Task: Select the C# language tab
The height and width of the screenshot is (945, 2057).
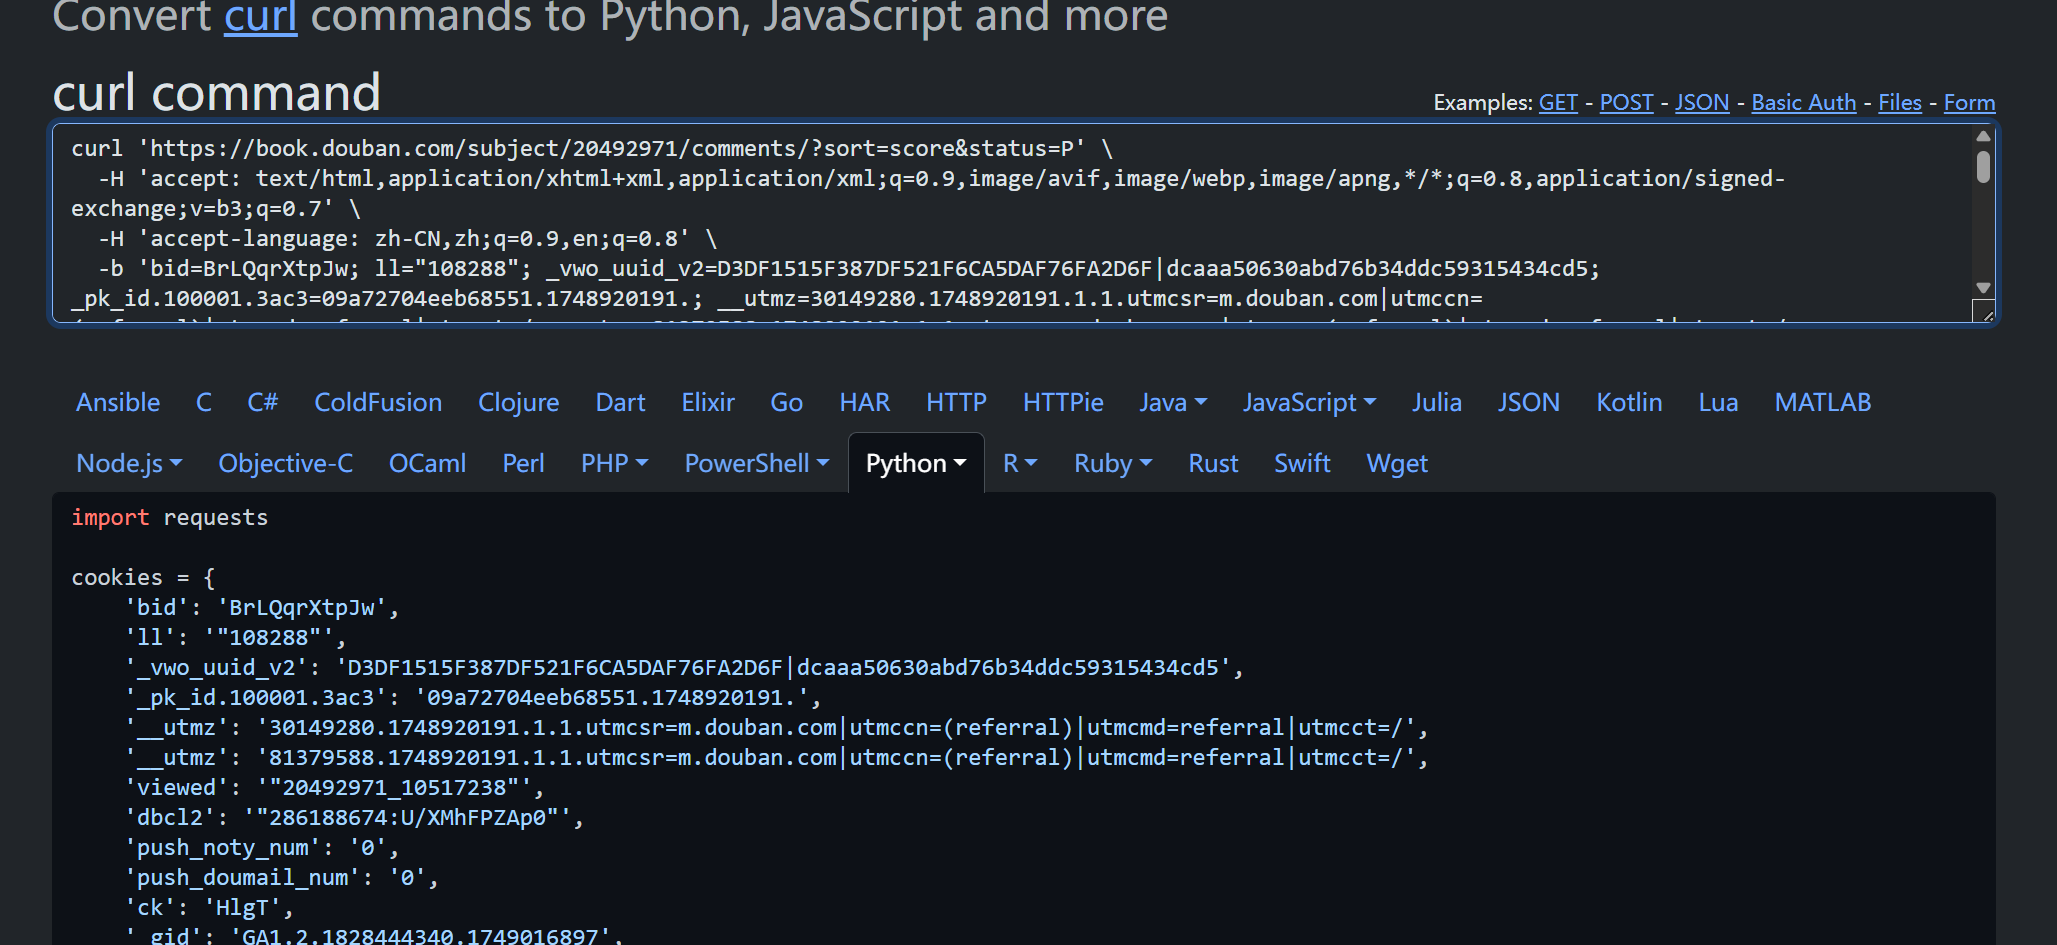Action: click(263, 402)
